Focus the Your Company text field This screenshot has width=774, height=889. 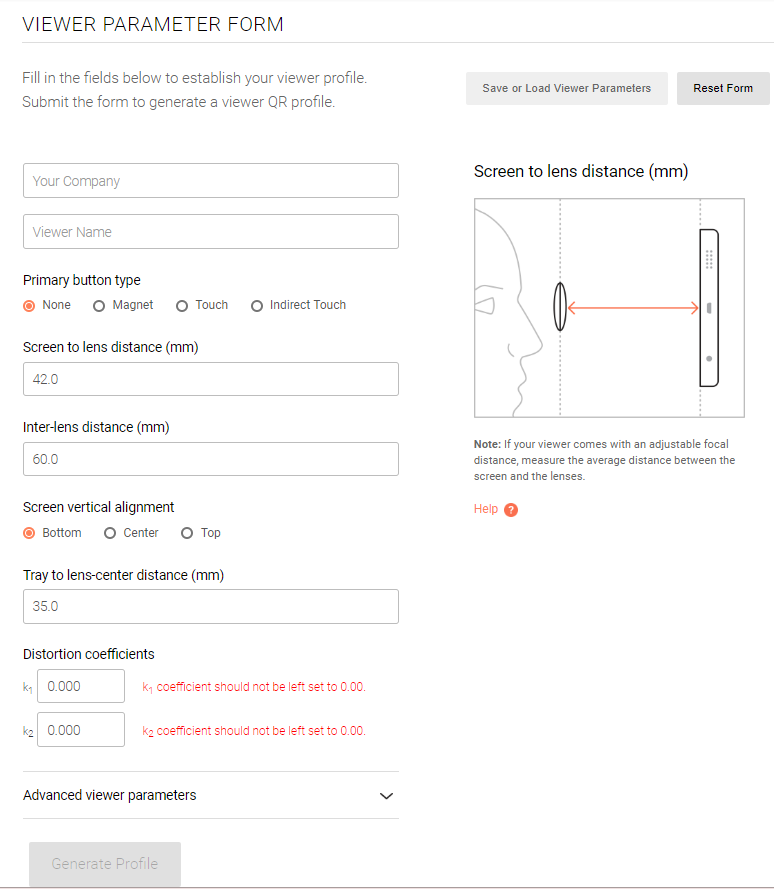210,181
